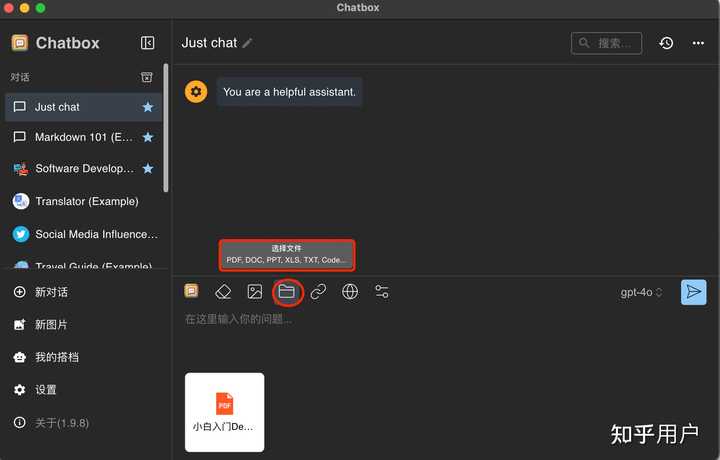Toggle web browsing with the globe icon

(350, 292)
